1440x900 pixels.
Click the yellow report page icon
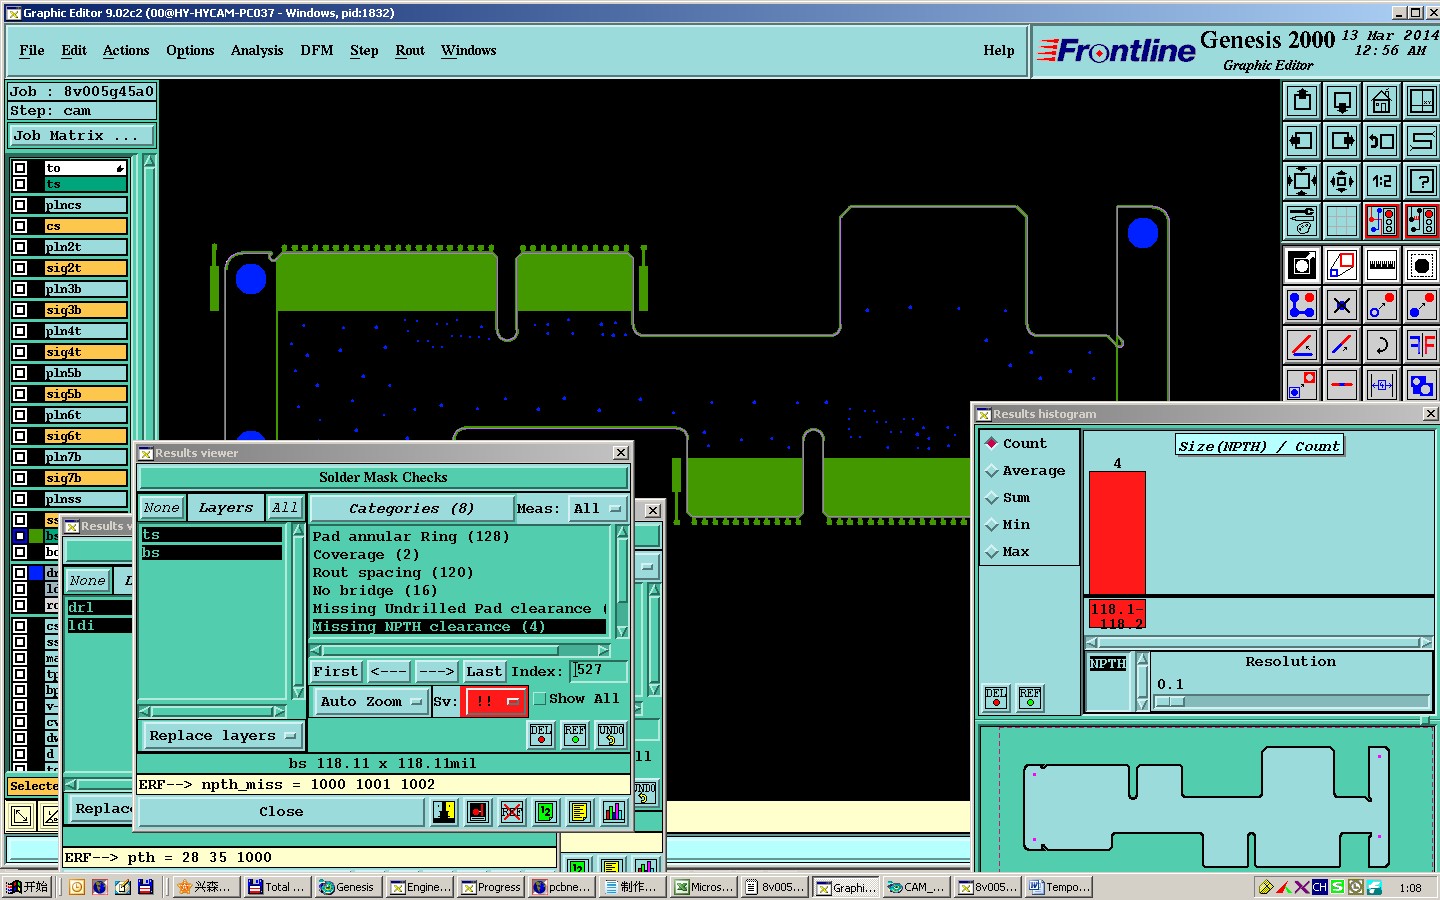point(579,812)
